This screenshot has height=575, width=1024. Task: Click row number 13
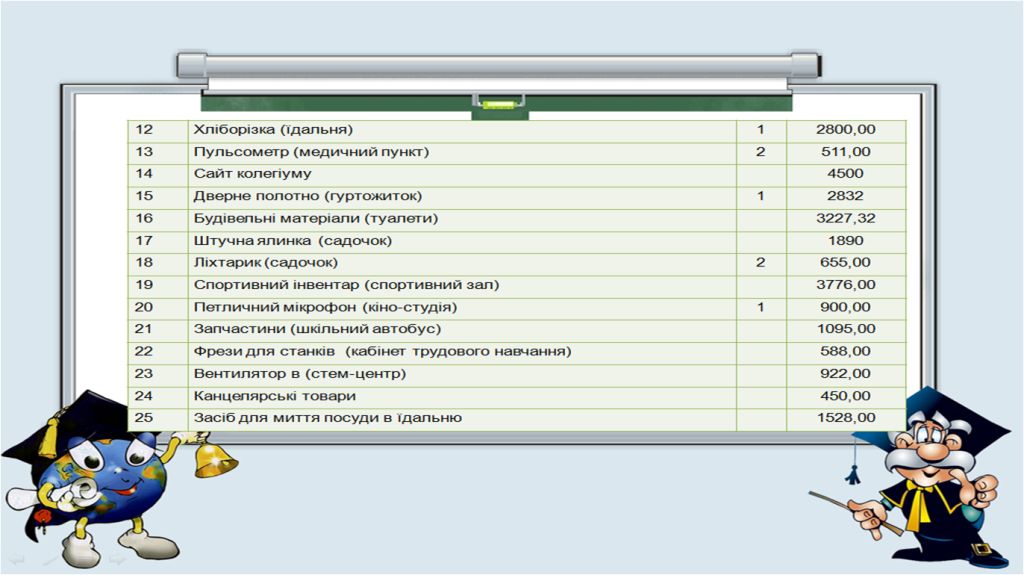144,152
